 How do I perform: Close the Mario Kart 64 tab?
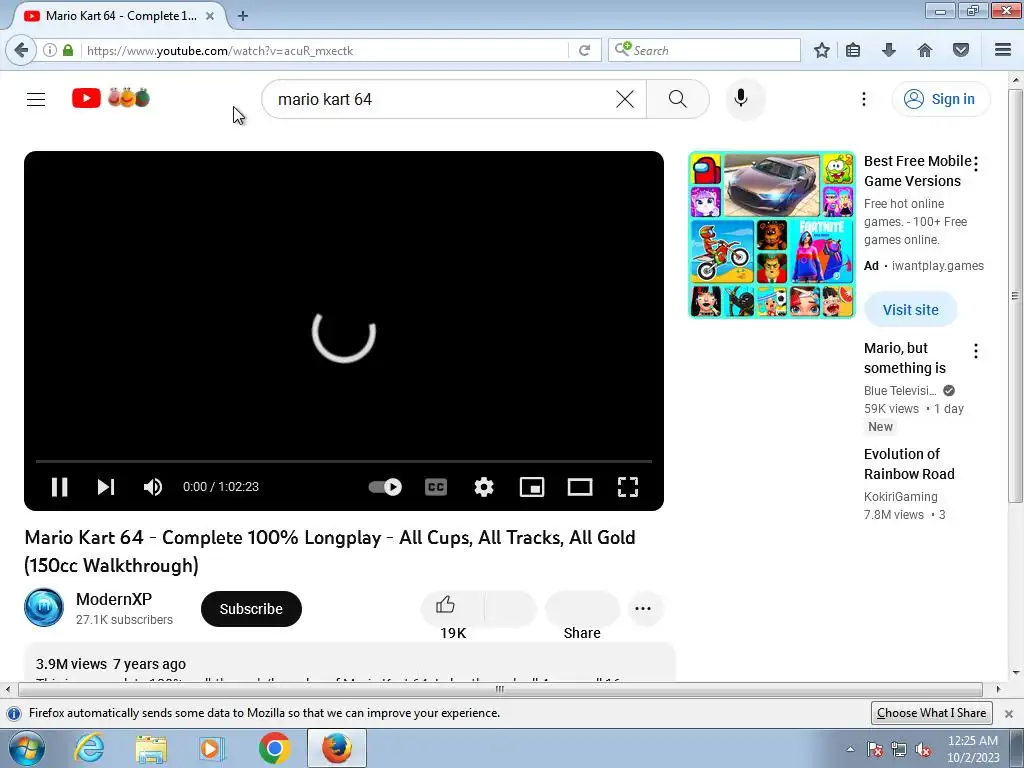[210, 16]
